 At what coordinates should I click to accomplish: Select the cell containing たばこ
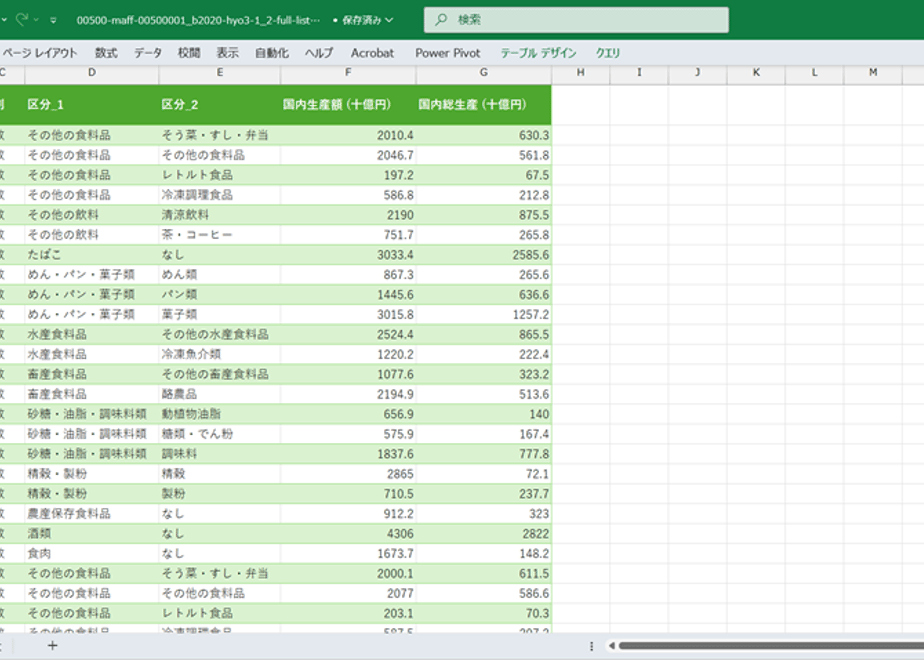[x=92, y=255]
